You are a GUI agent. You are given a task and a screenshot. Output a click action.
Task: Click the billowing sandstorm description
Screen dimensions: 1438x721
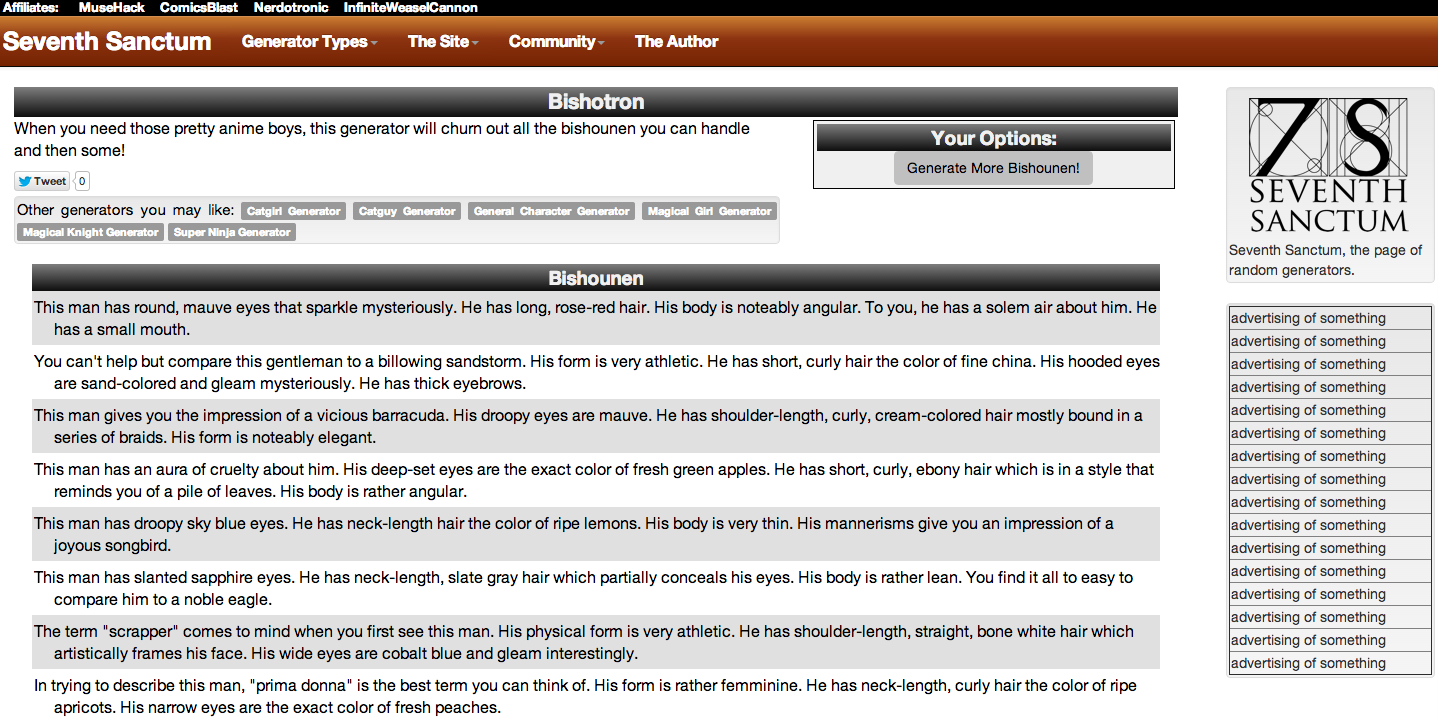click(x=596, y=372)
